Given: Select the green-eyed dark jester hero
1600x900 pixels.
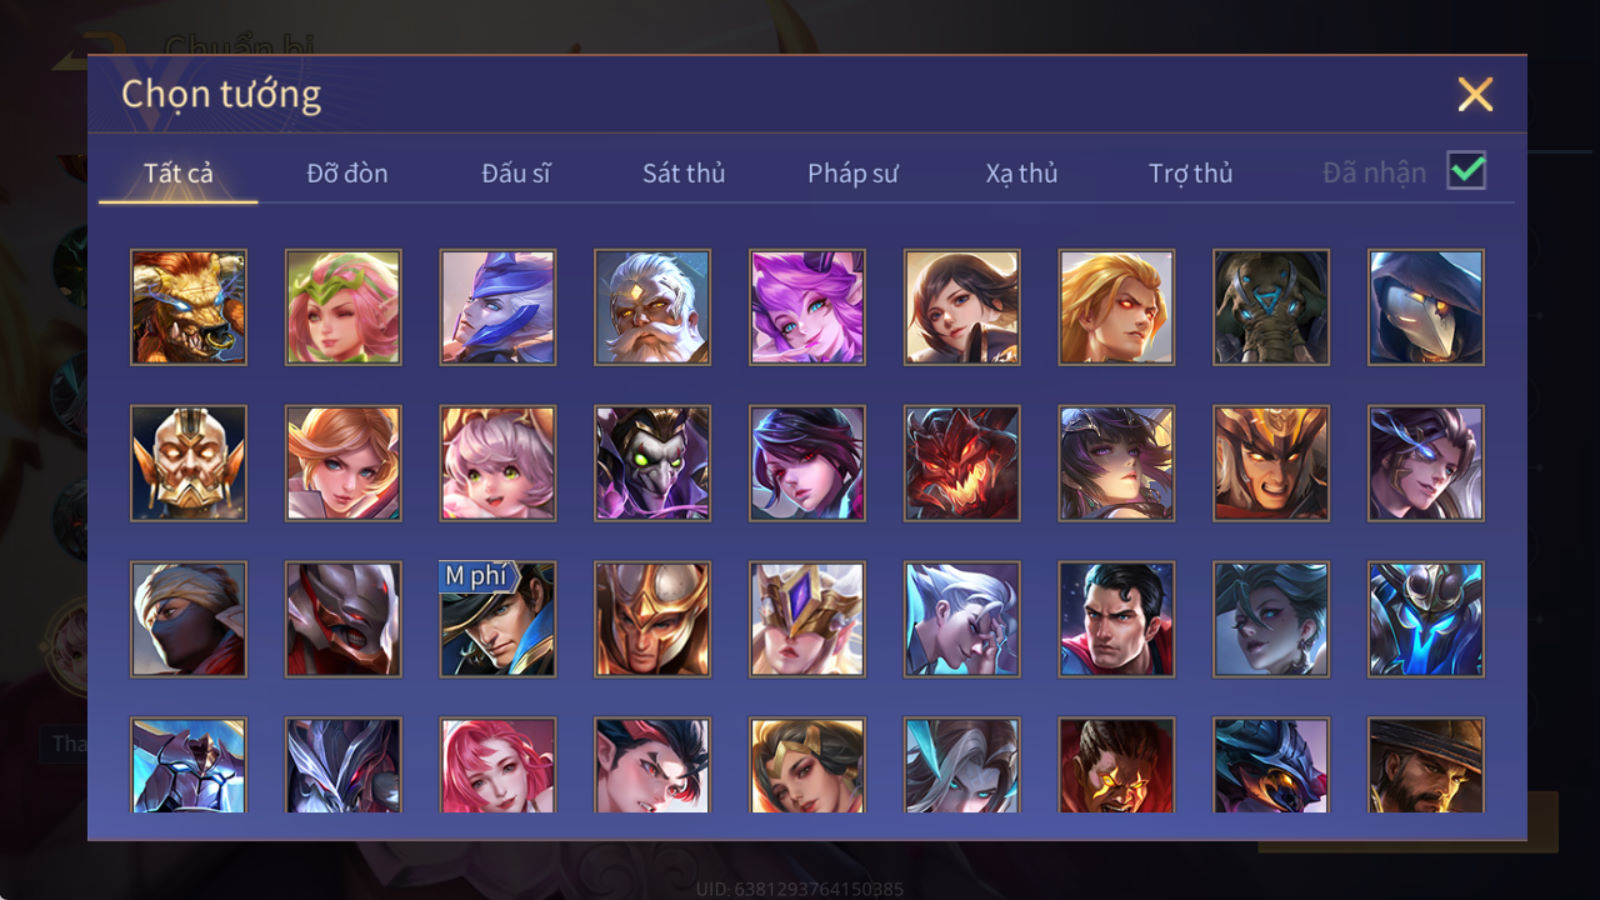Looking at the screenshot, I should pyautogui.click(x=652, y=463).
